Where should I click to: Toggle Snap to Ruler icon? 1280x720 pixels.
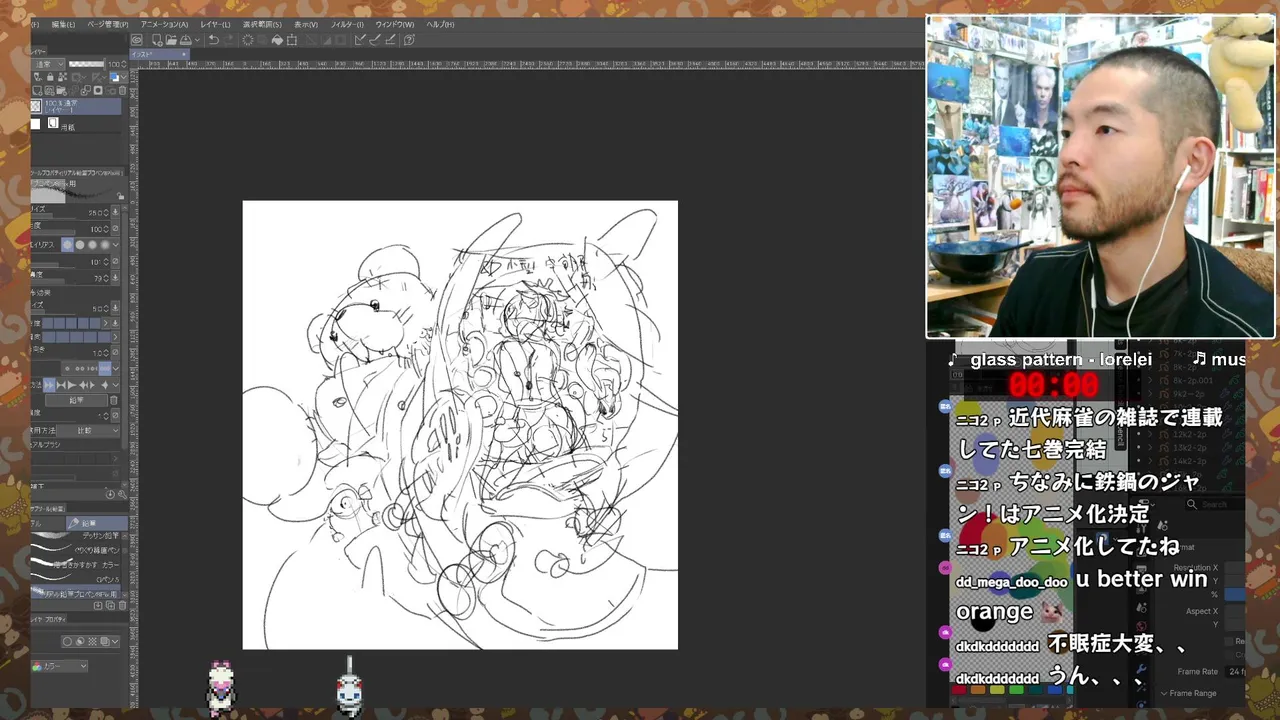point(360,40)
